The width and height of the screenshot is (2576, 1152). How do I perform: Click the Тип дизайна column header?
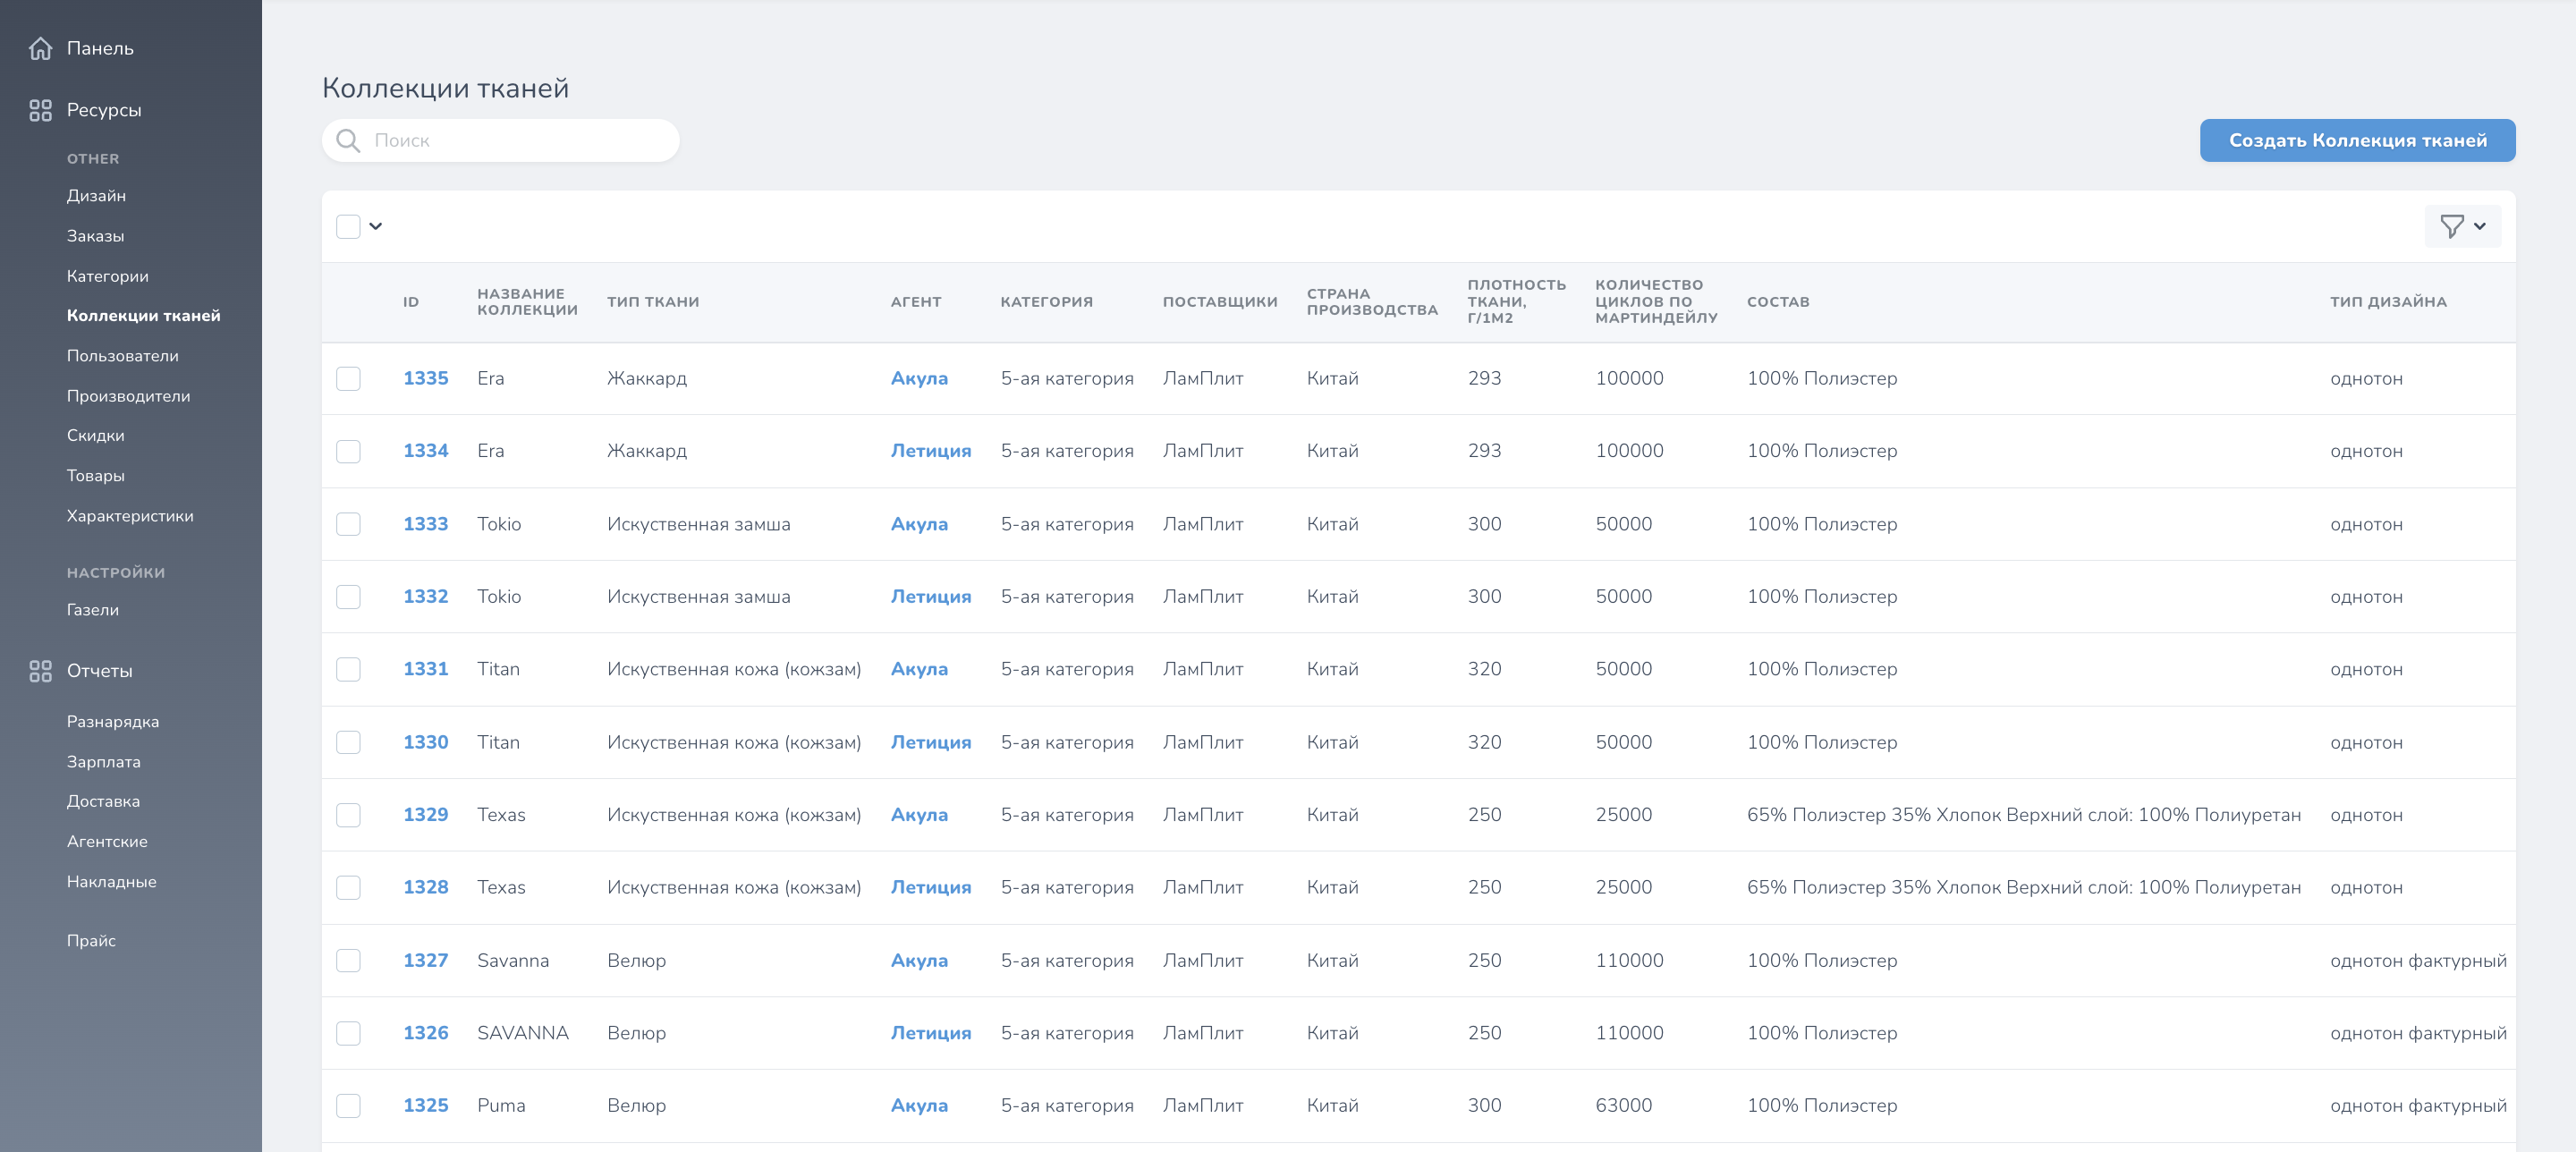tap(2388, 302)
